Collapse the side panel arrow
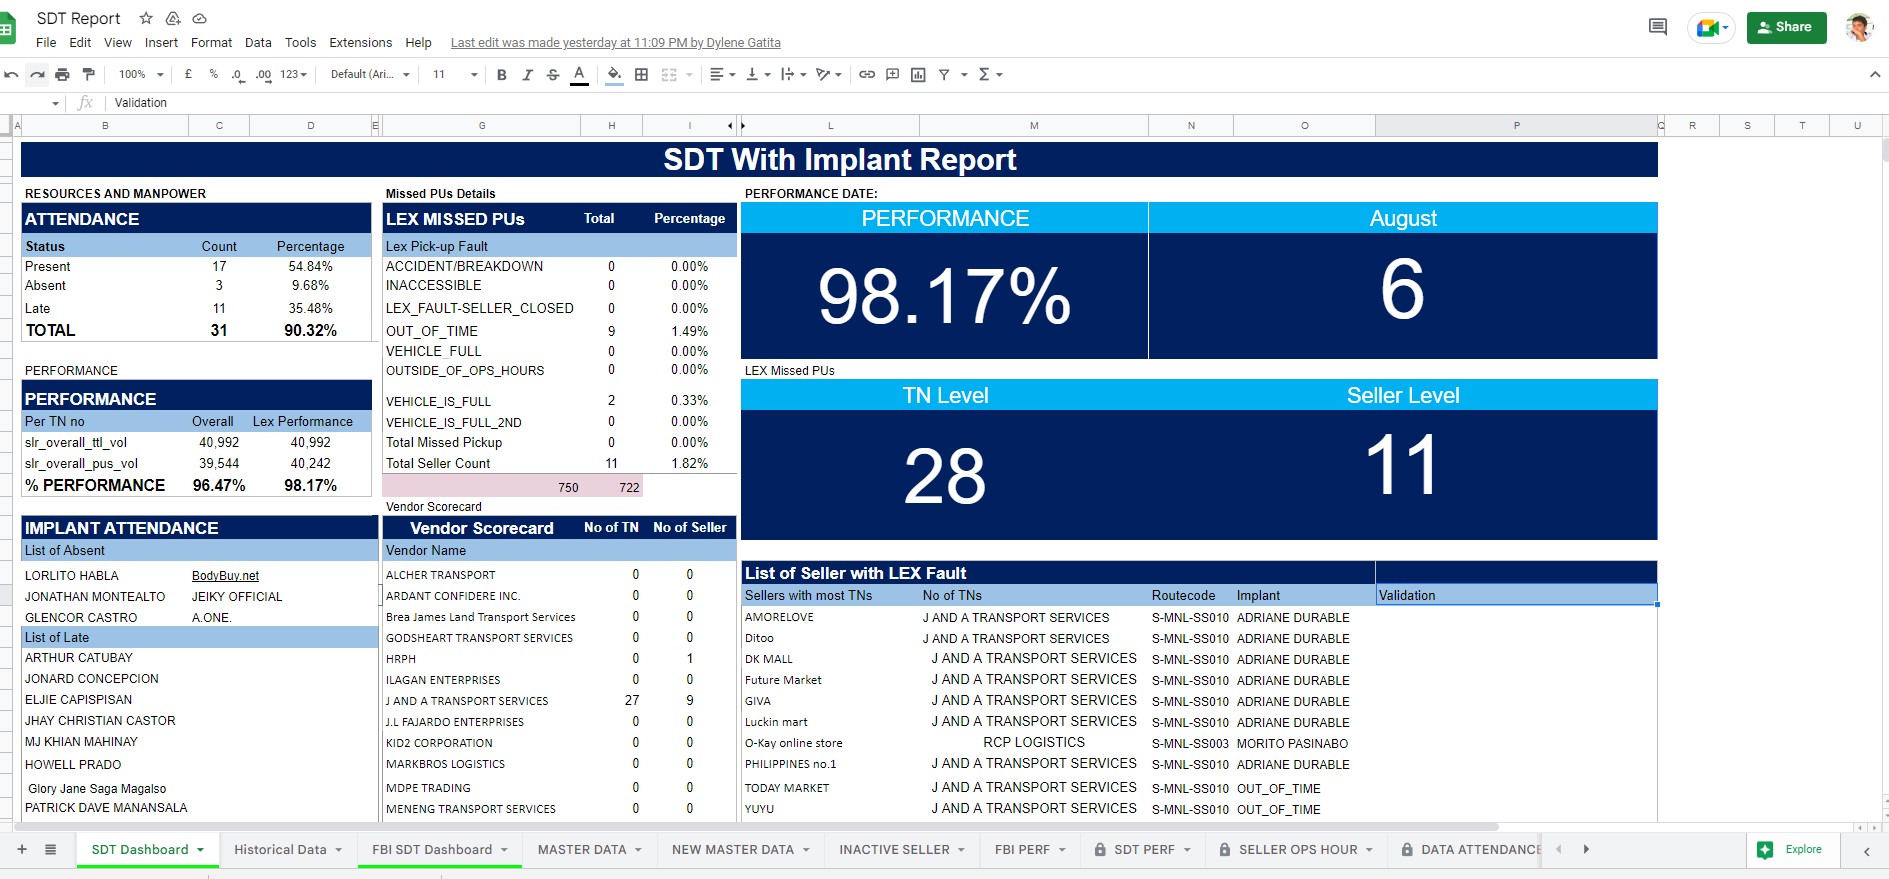The image size is (1889, 879). pyautogui.click(x=1866, y=851)
